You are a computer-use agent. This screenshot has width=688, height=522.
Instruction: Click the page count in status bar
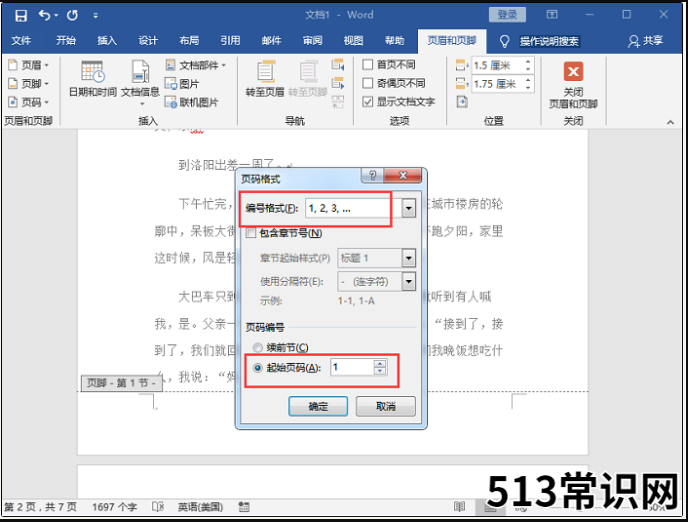point(40,507)
